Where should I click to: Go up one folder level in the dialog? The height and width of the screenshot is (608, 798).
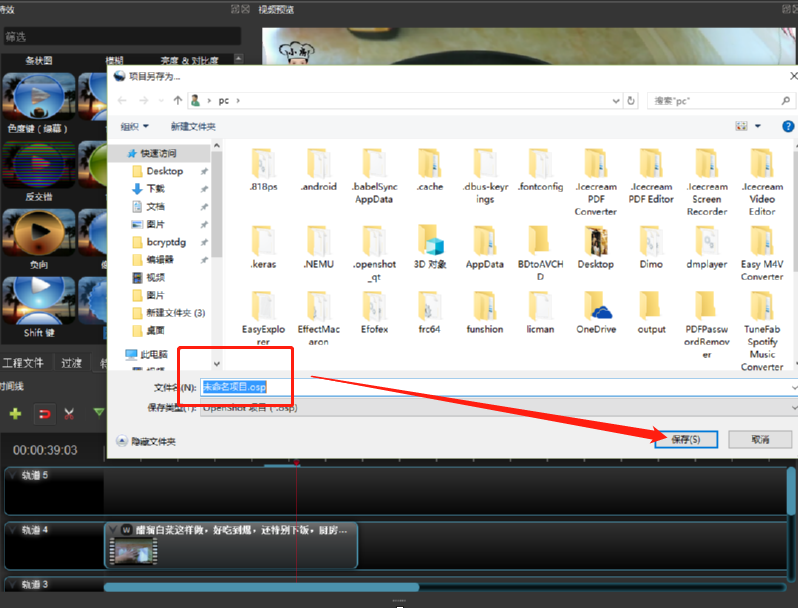click(x=178, y=100)
